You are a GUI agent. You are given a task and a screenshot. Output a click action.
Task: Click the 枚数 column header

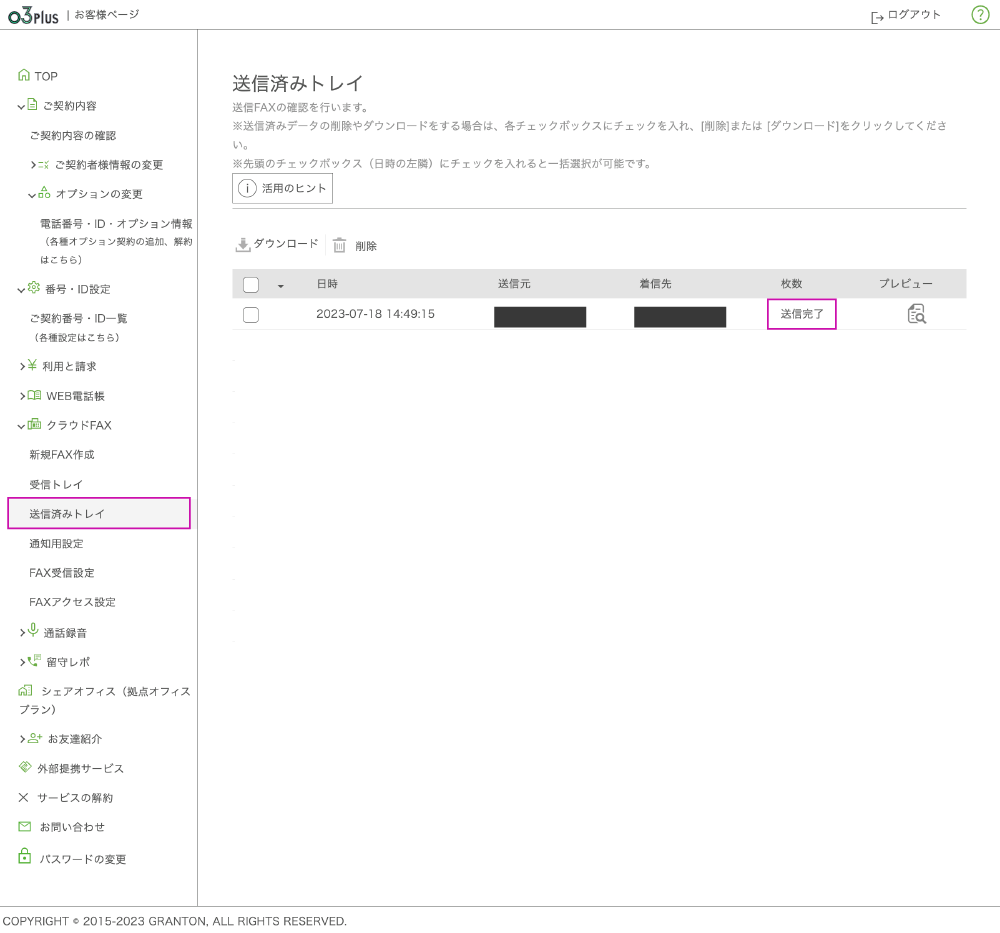(791, 284)
